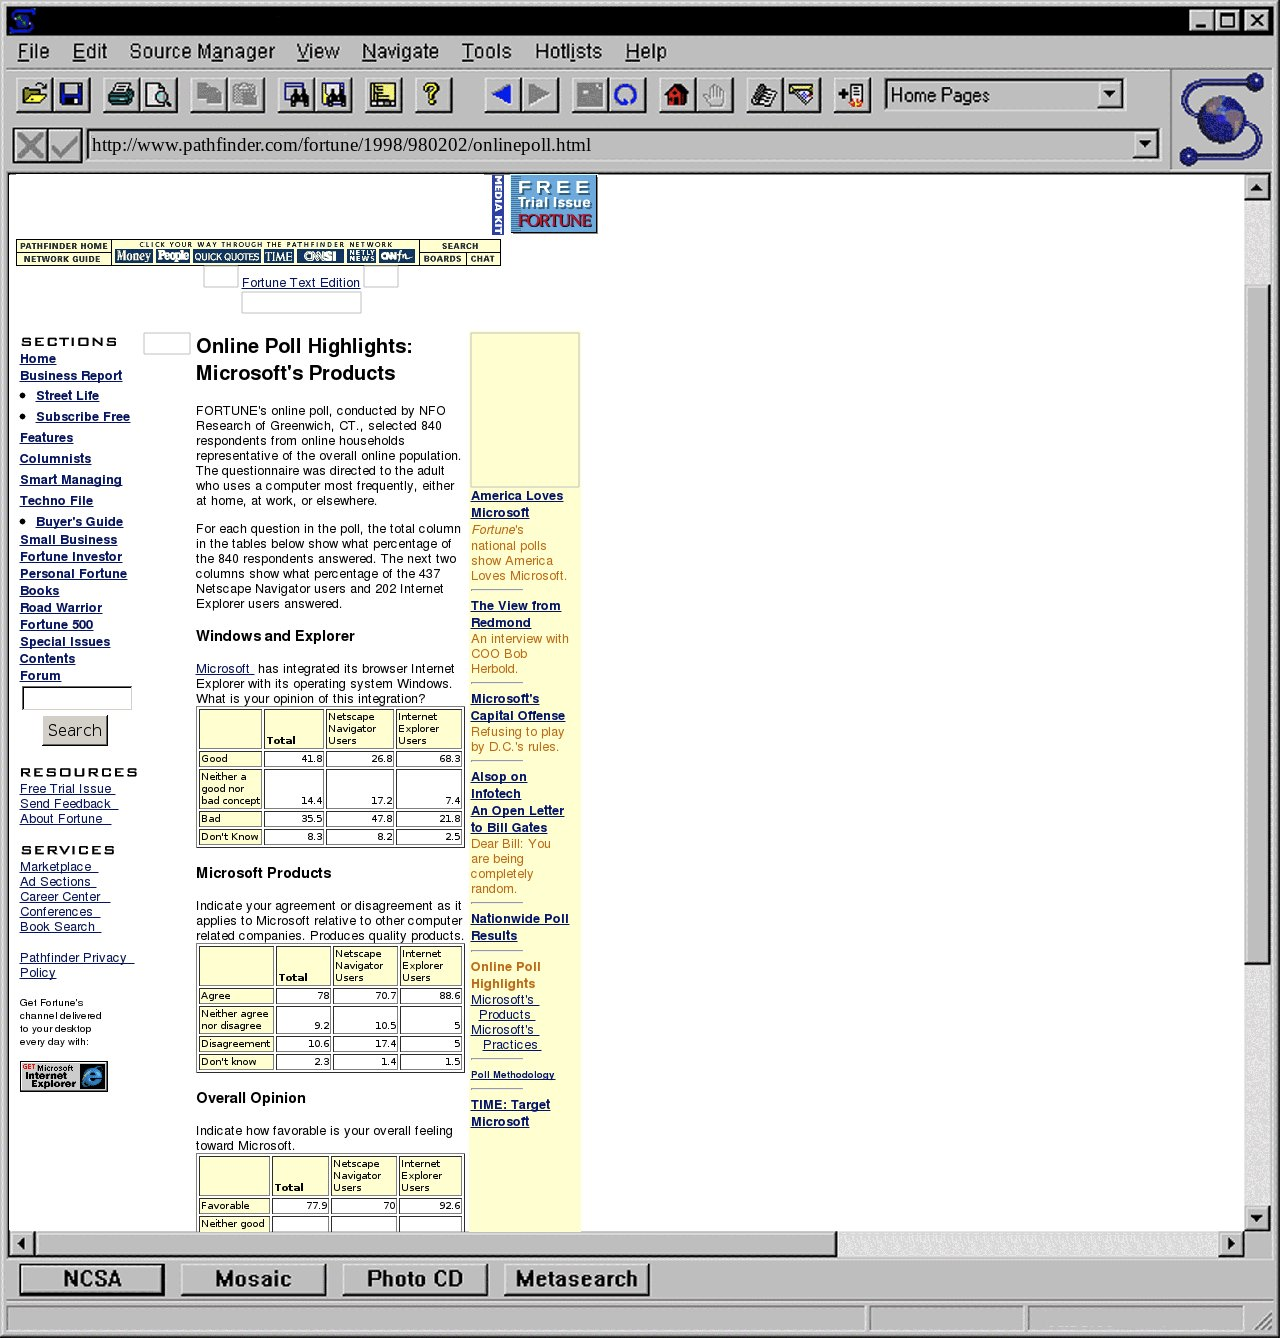Click the Search button in the sidebar
Viewport: 1280px width, 1338px height.
point(75,730)
